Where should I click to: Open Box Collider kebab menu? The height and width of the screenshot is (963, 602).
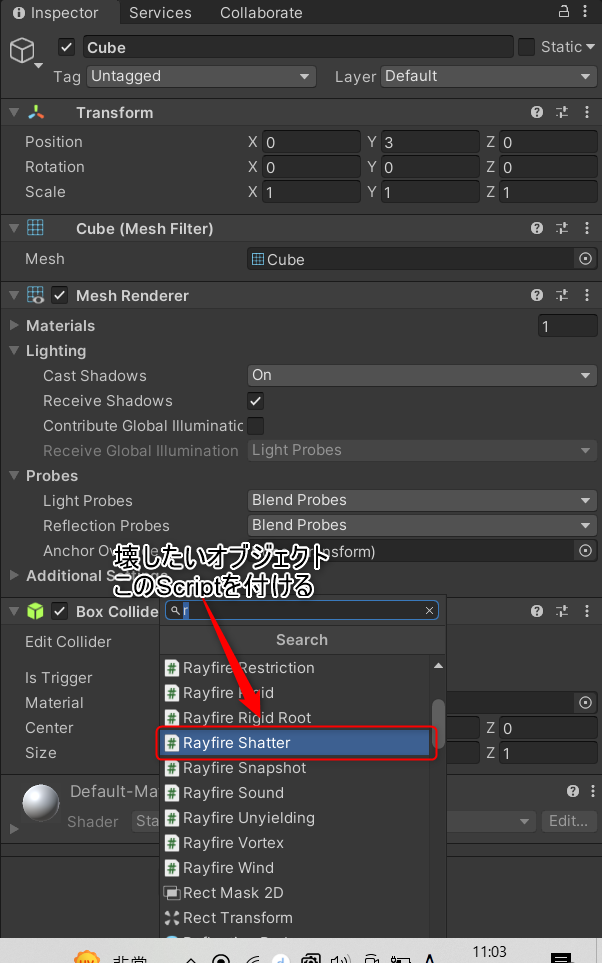pos(587,611)
